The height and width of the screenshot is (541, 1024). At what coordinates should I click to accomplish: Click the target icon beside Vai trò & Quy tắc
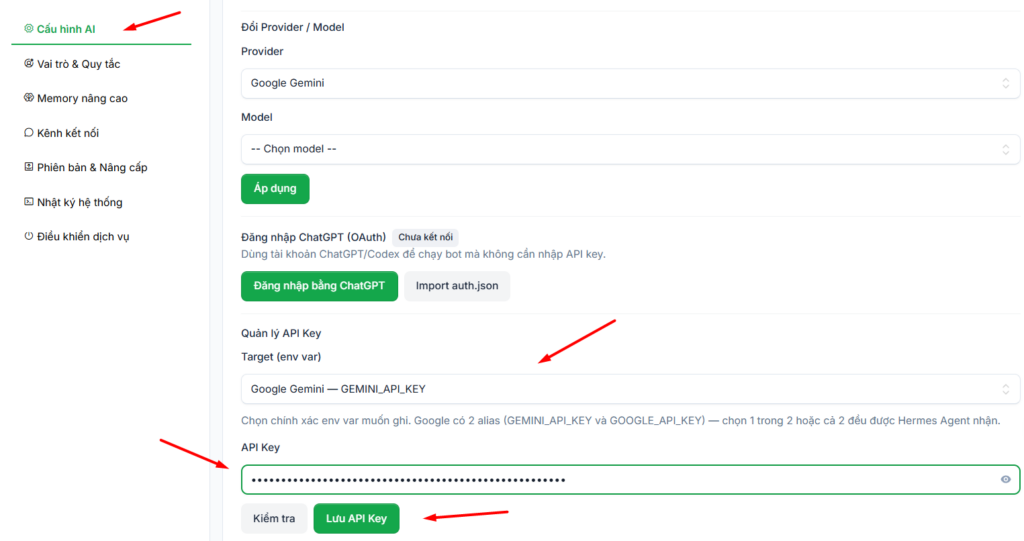(x=29, y=63)
